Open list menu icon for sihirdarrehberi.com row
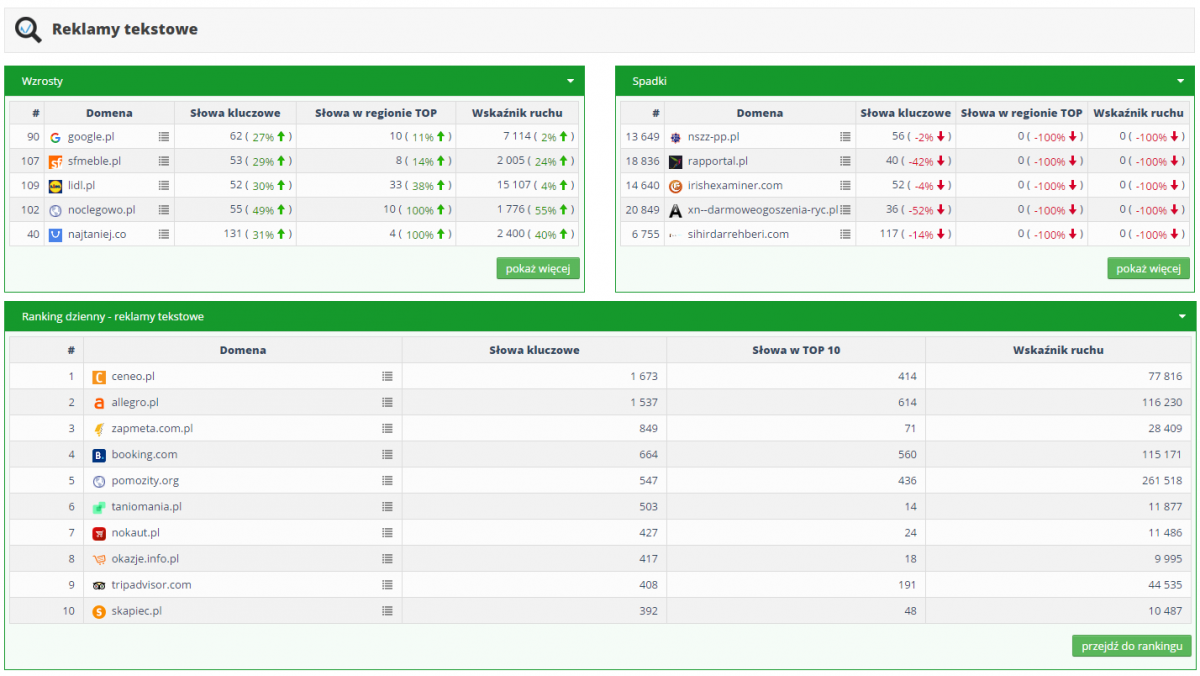 click(x=845, y=234)
